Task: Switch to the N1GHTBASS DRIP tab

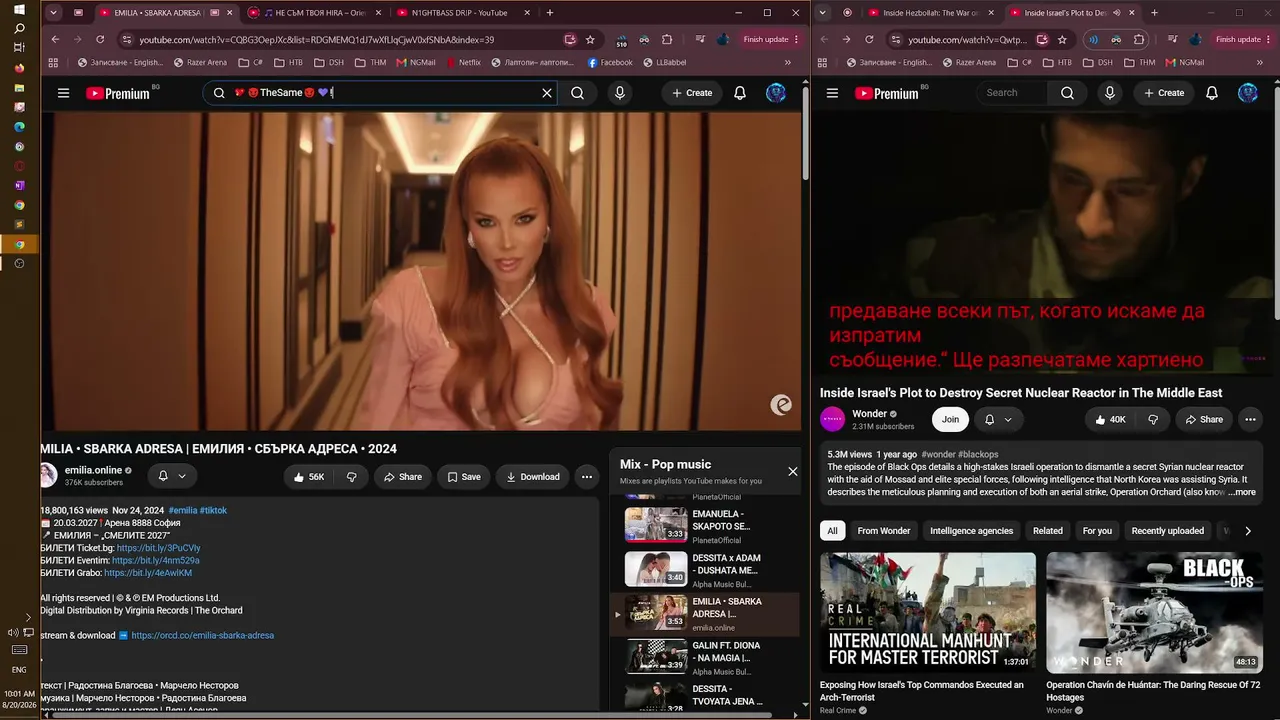Action: 457,13
